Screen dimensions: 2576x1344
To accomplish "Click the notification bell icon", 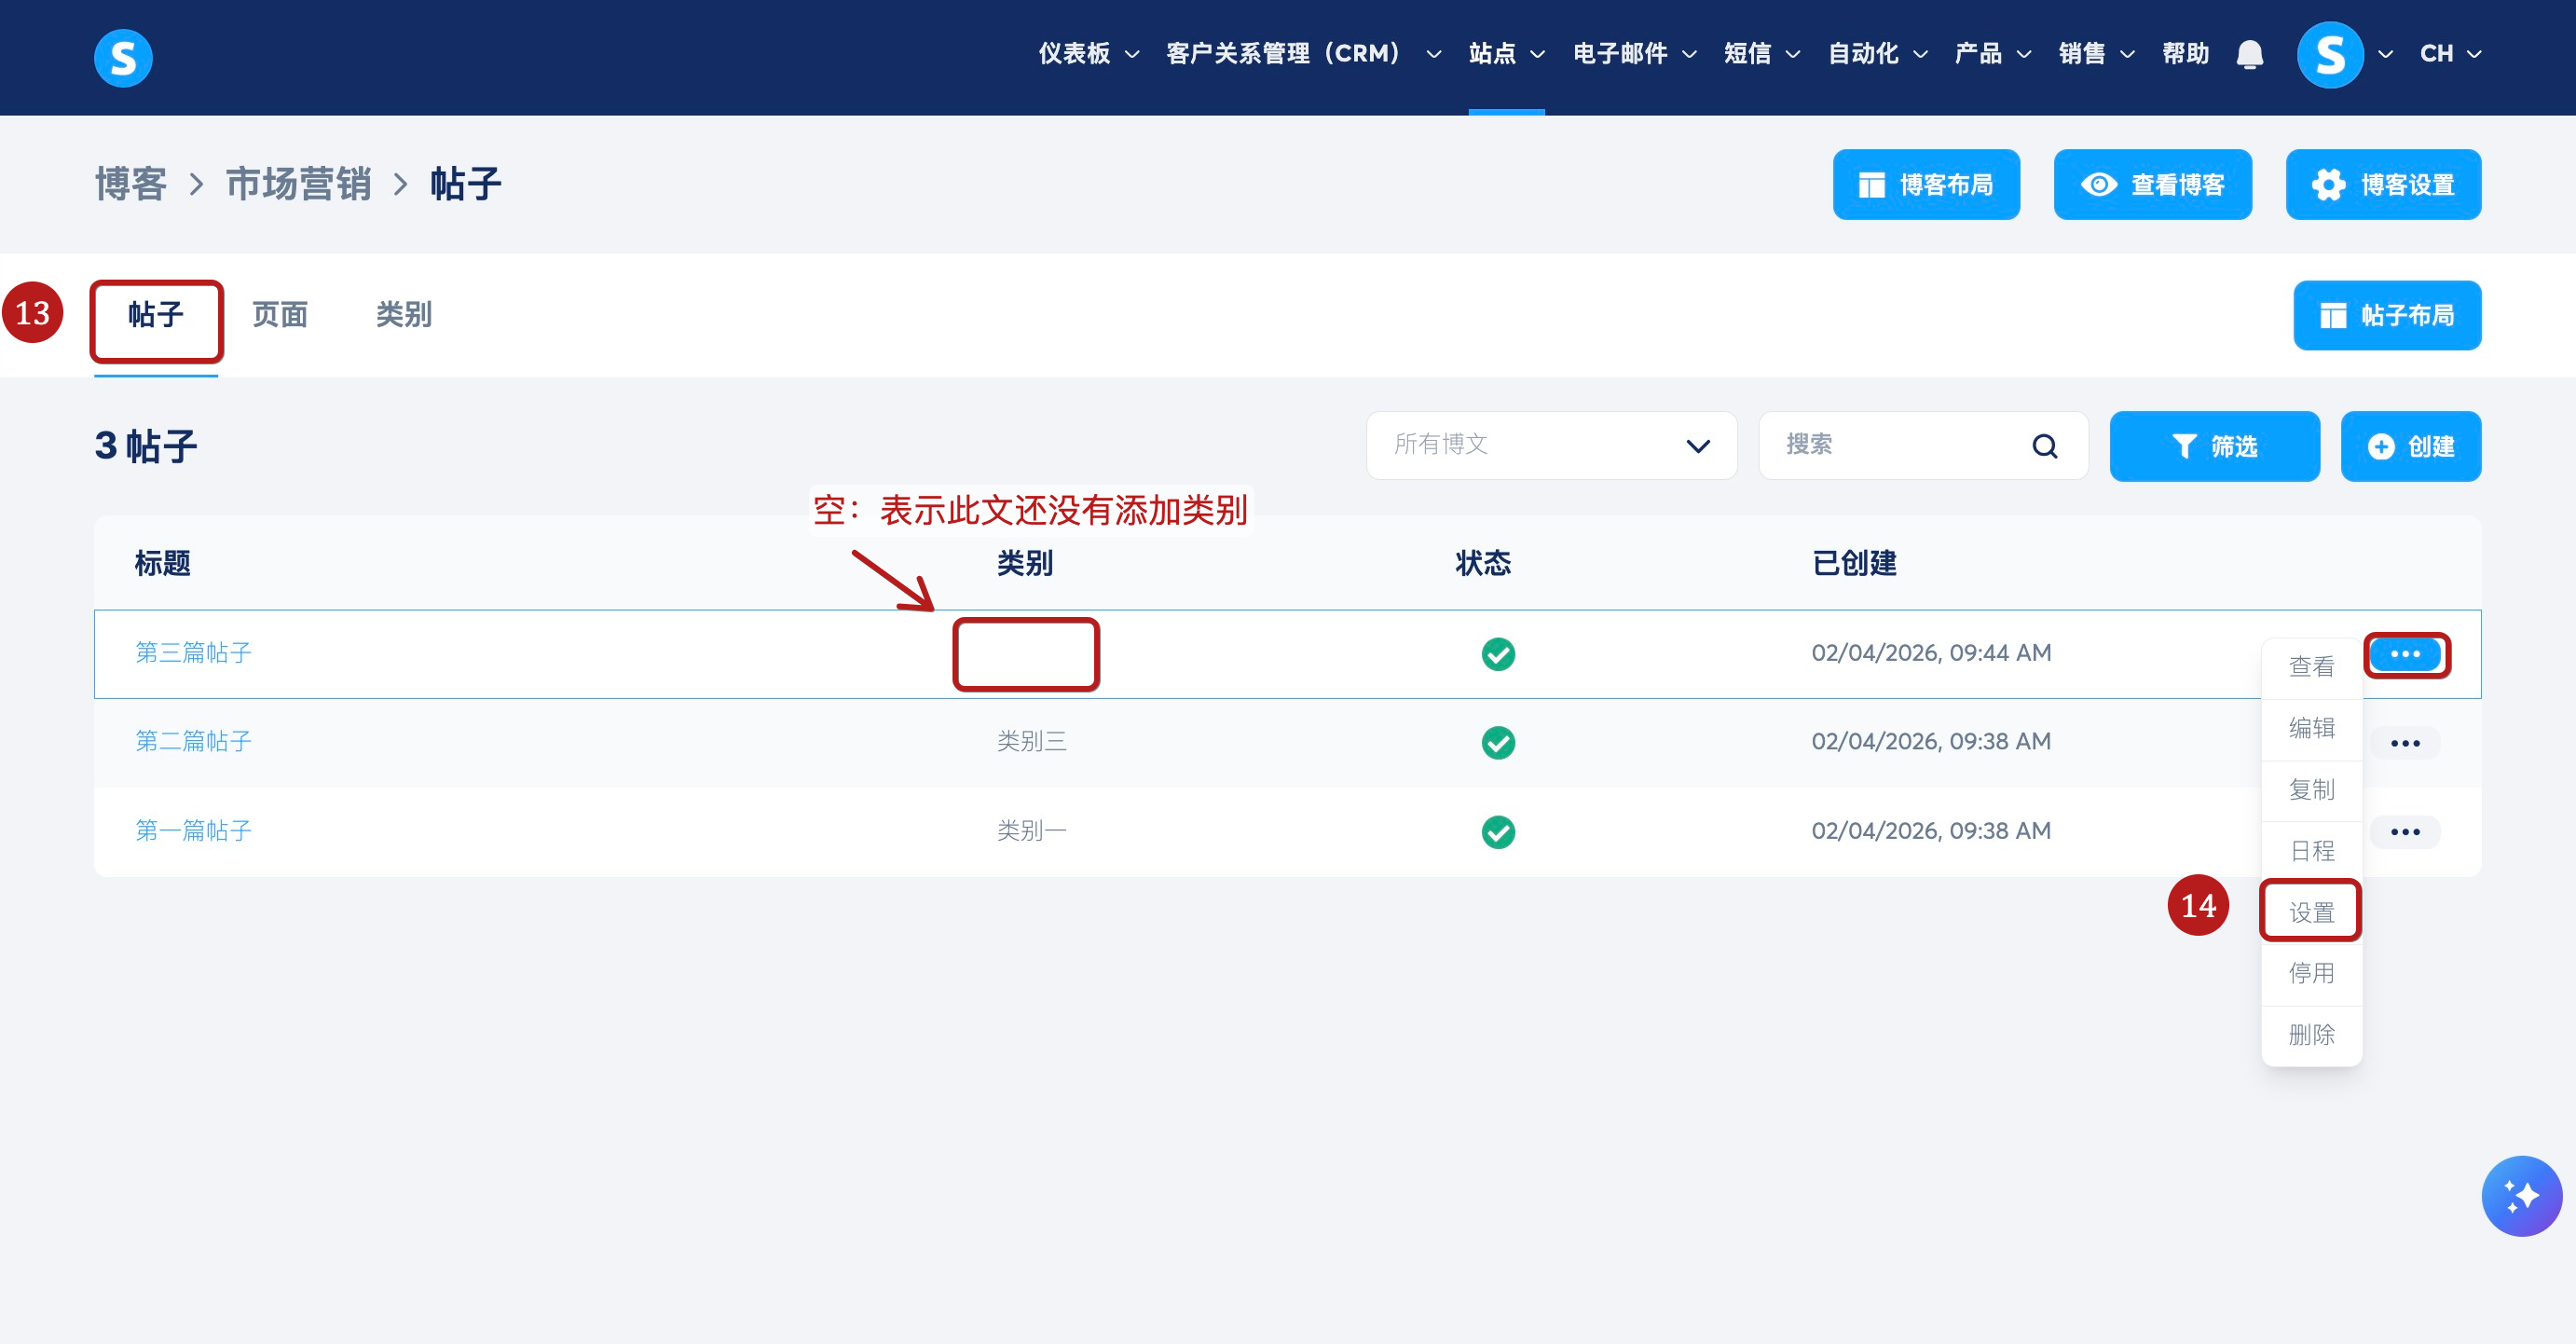I will click(x=2249, y=54).
